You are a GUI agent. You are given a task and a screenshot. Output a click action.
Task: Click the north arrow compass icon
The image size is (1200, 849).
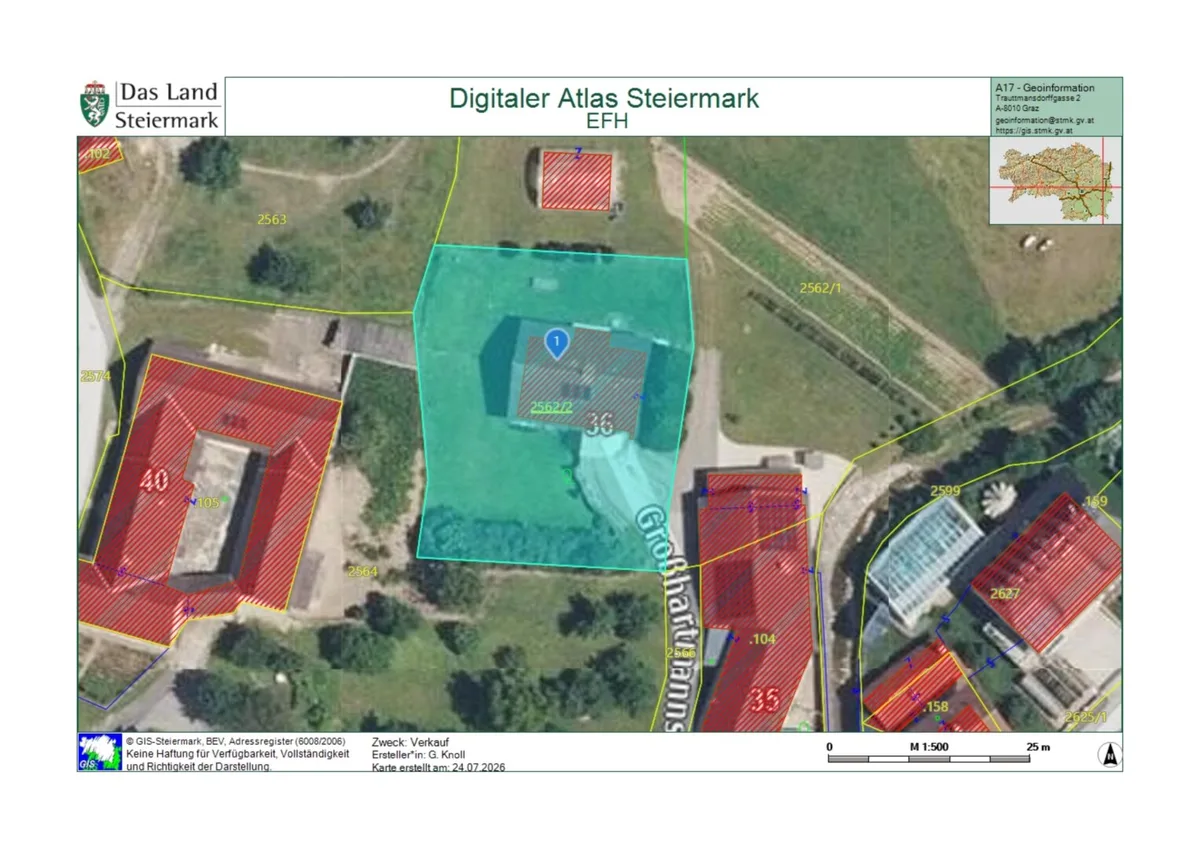tap(1108, 756)
